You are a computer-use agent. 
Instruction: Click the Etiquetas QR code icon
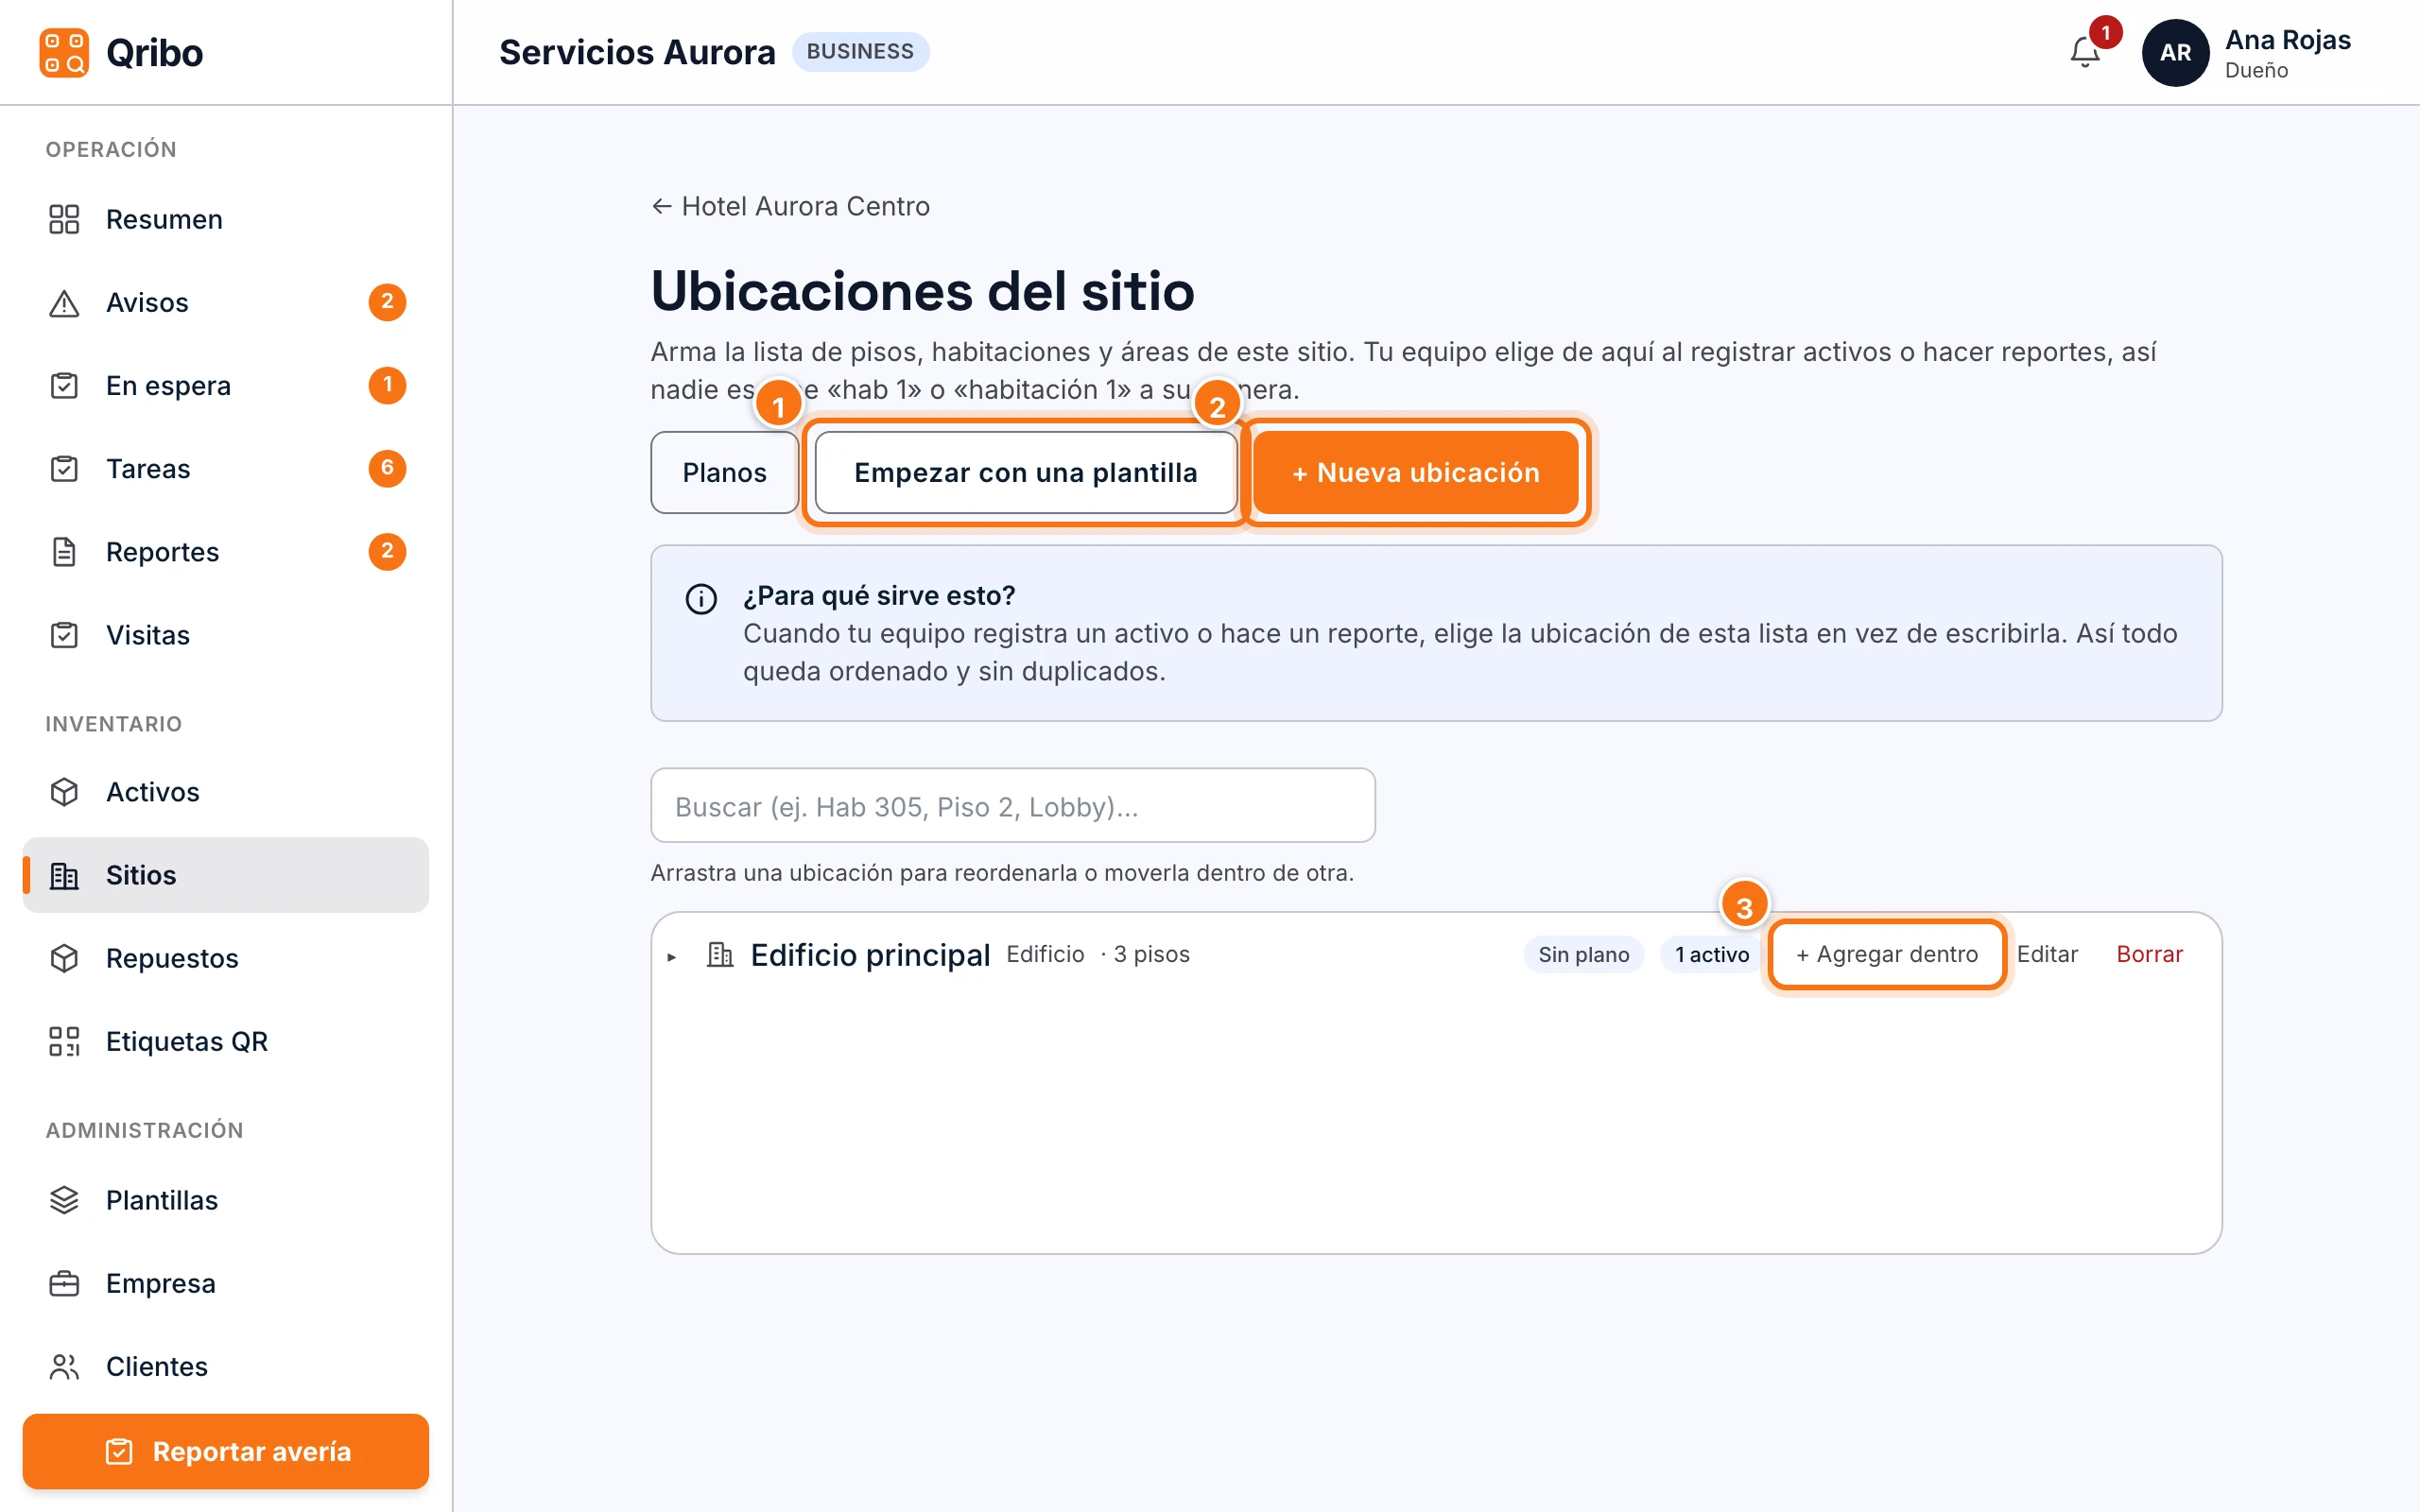[x=64, y=1041]
